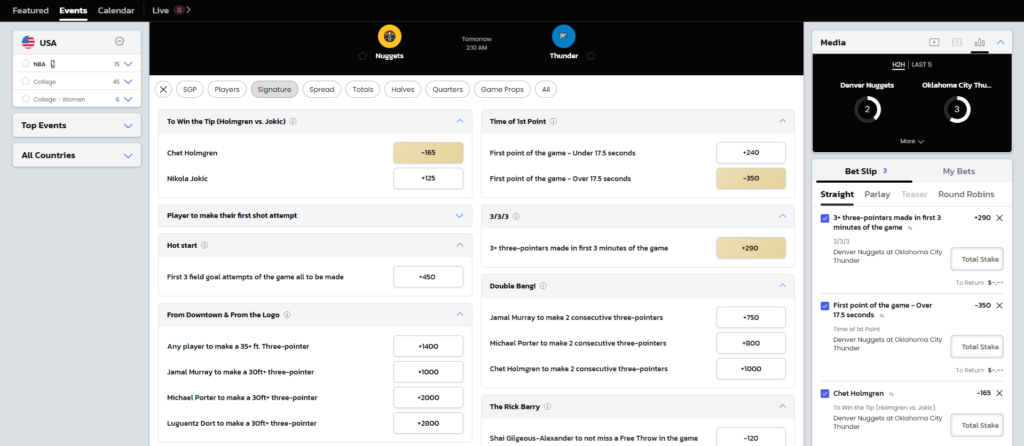
Task: Select the SGP filter pill
Action: pos(189,89)
